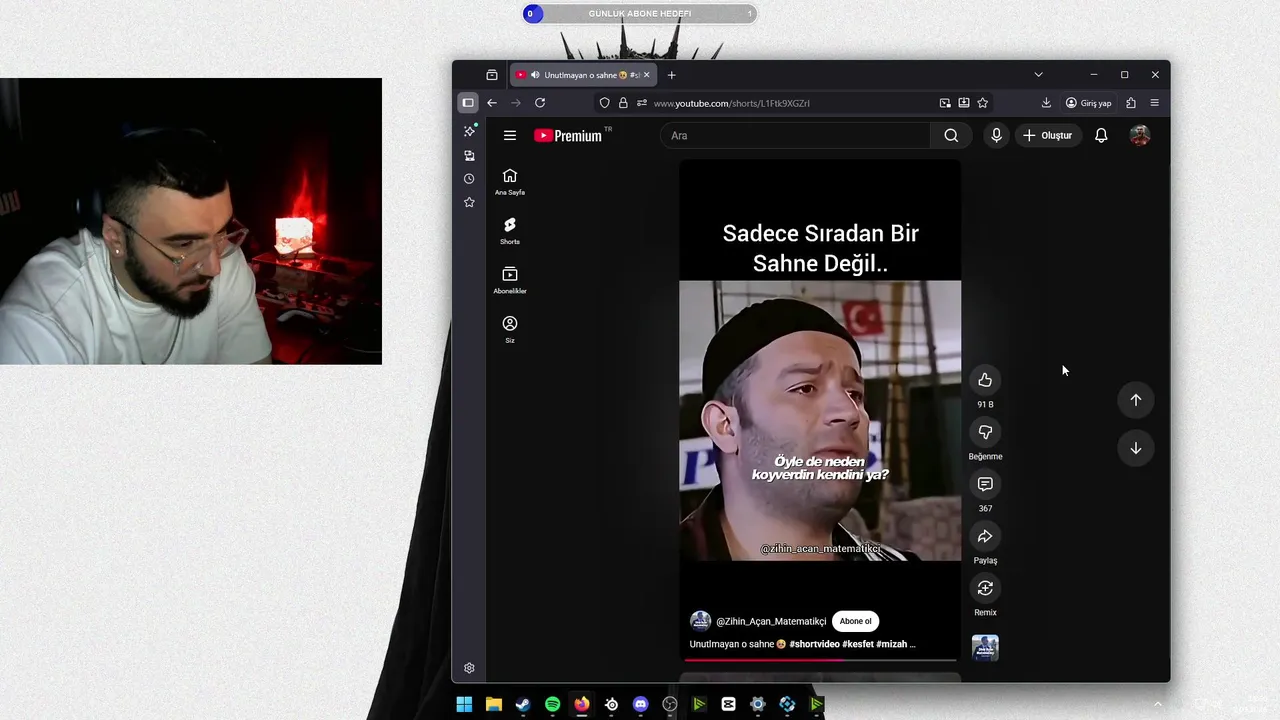This screenshot has width=1280, height=720.
Task: Open Spotify from taskbar
Action: [552, 704]
